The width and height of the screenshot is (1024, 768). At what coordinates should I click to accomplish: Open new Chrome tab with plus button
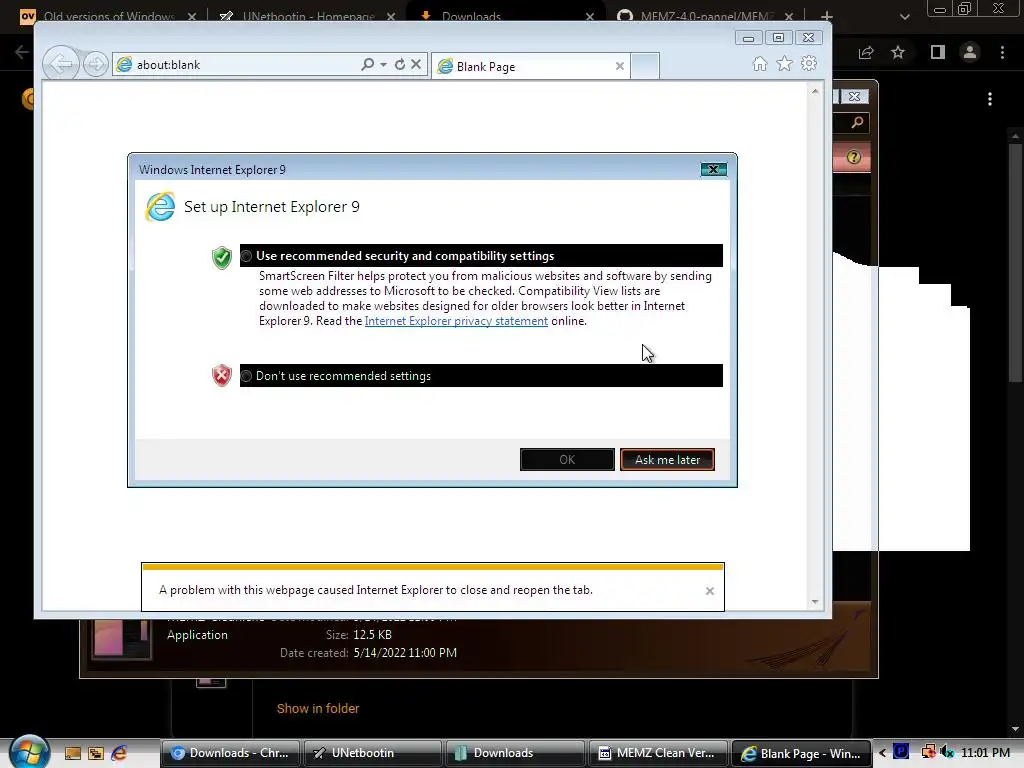click(827, 16)
